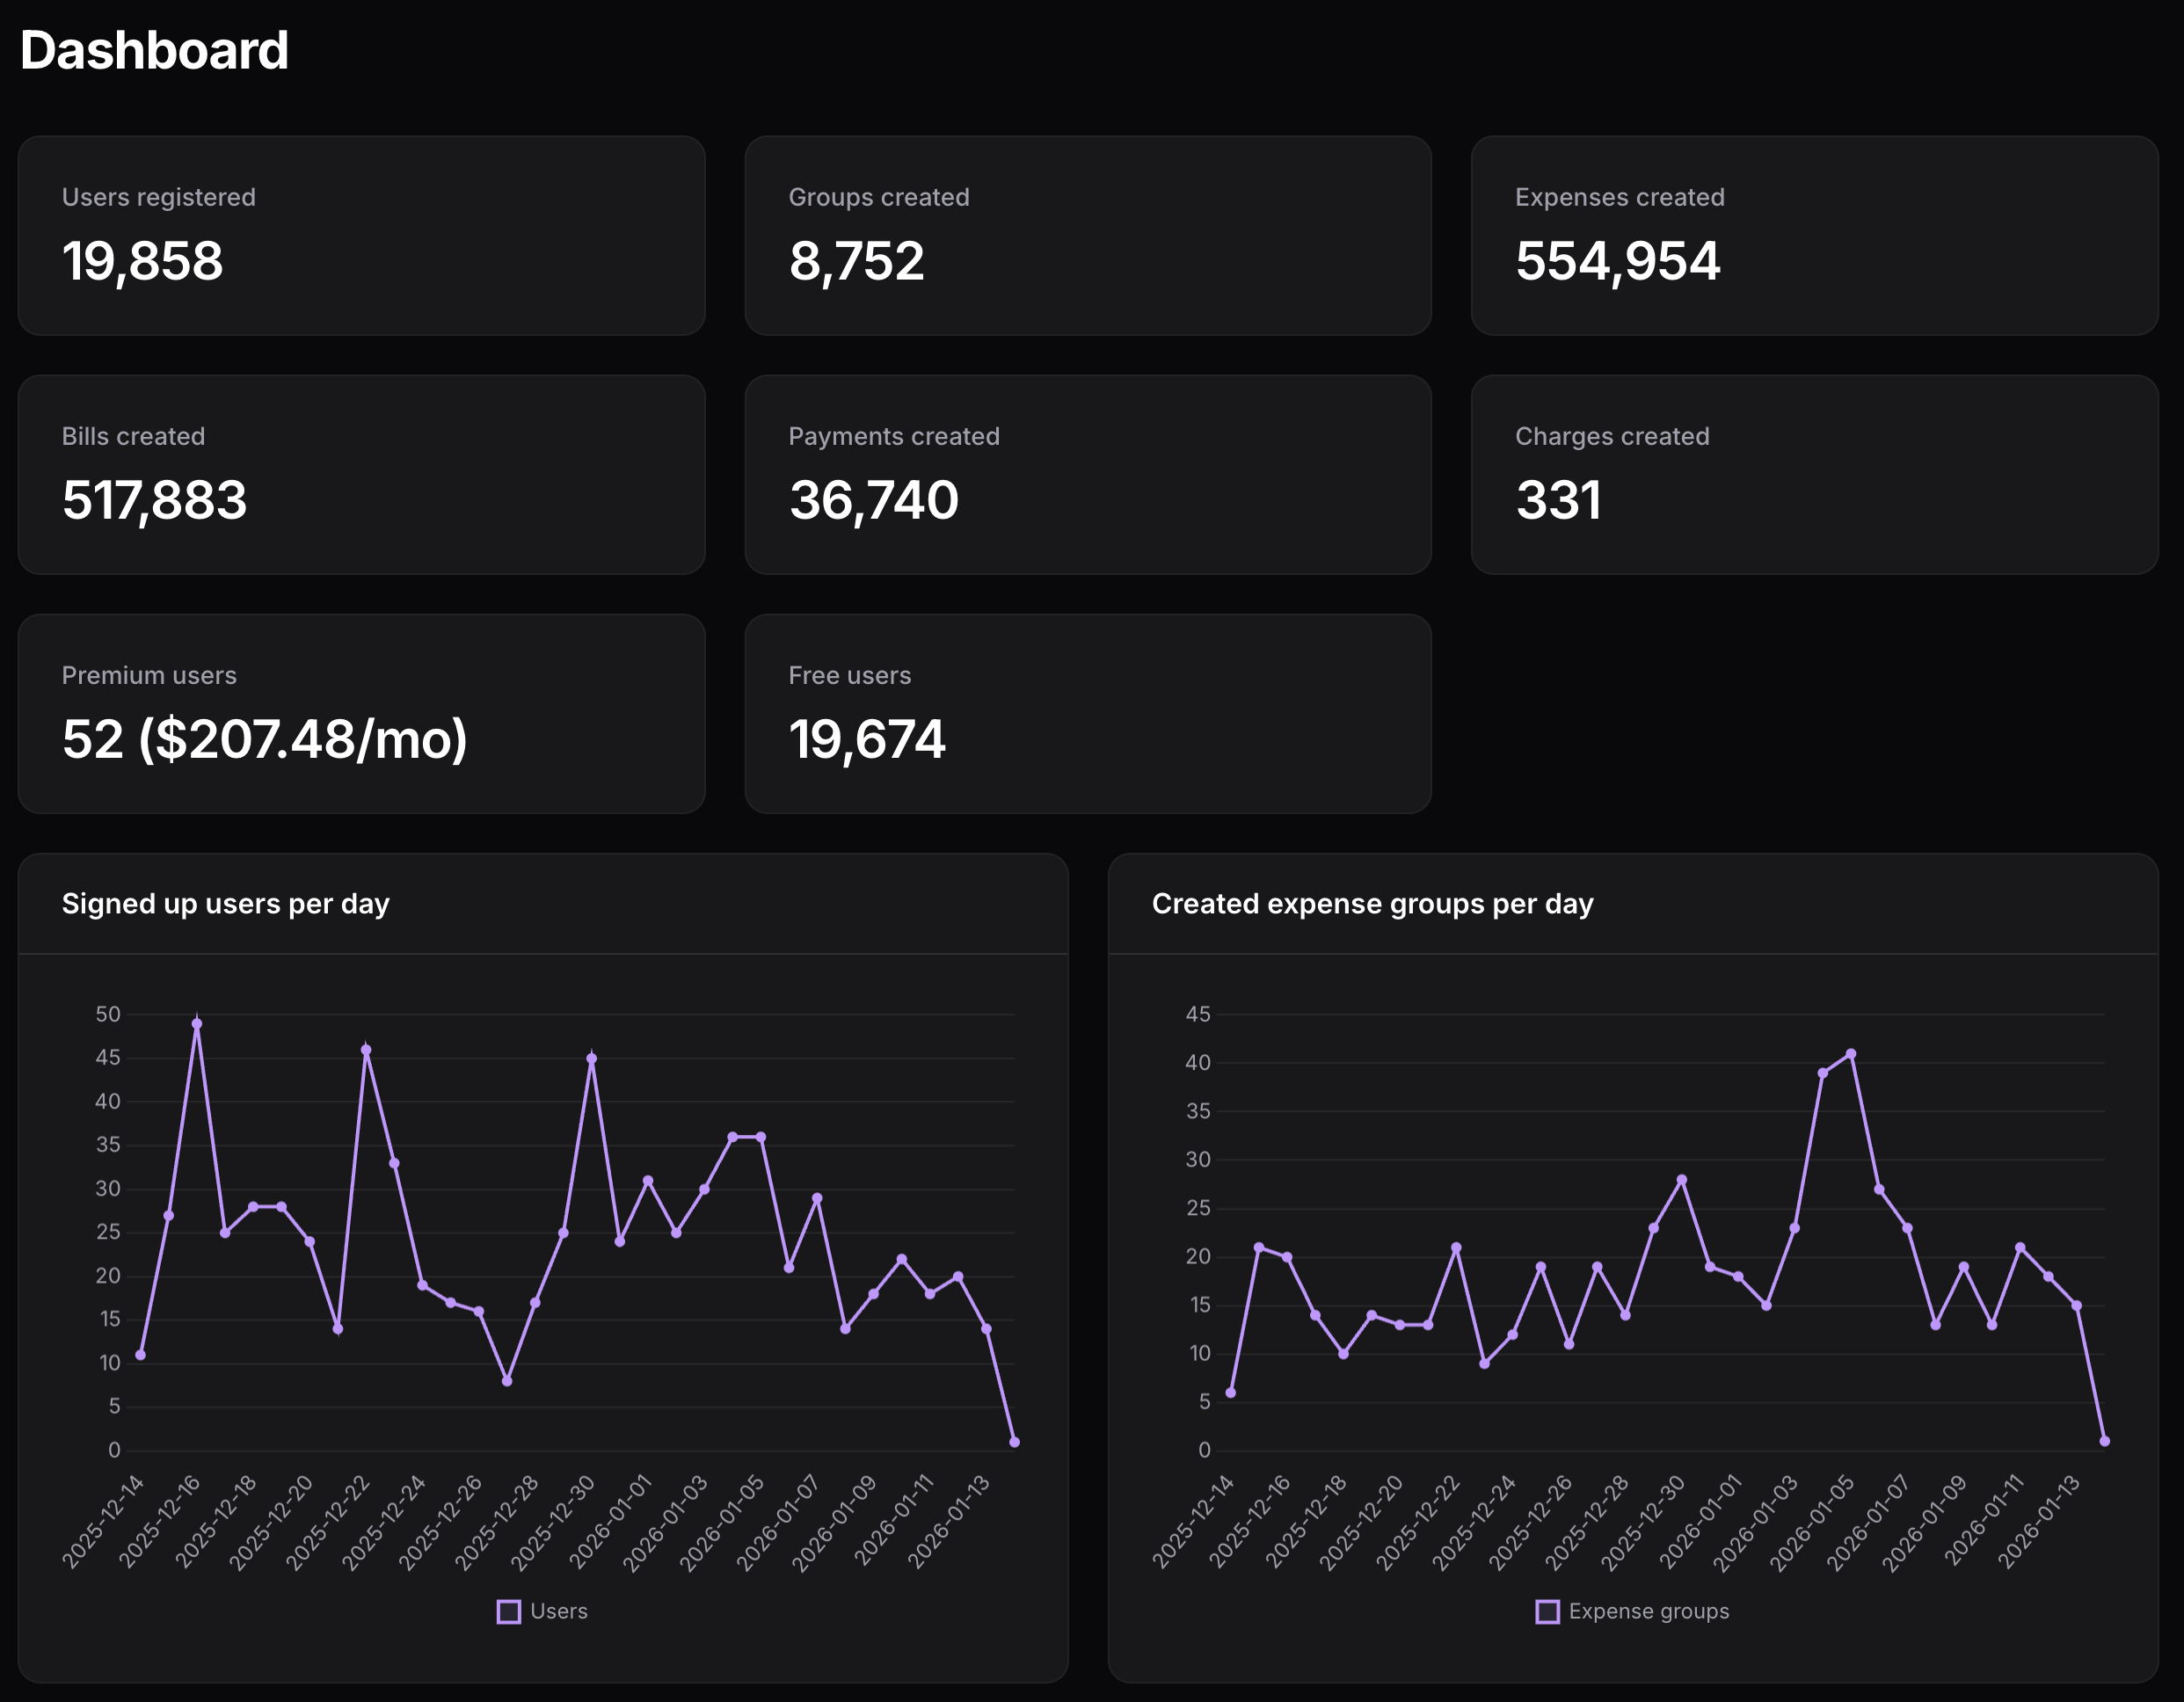Click the 2025-12-14 label on users chart axis
2184x1702 pixels.
click(x=104, y=1521)
